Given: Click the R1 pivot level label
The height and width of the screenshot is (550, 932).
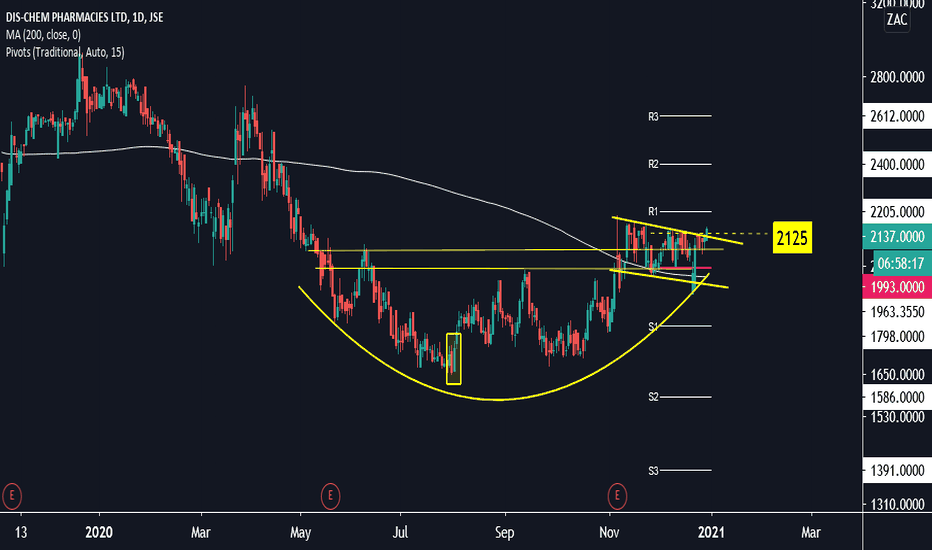Looking at the screenshot, I should (x=653, y=211).
